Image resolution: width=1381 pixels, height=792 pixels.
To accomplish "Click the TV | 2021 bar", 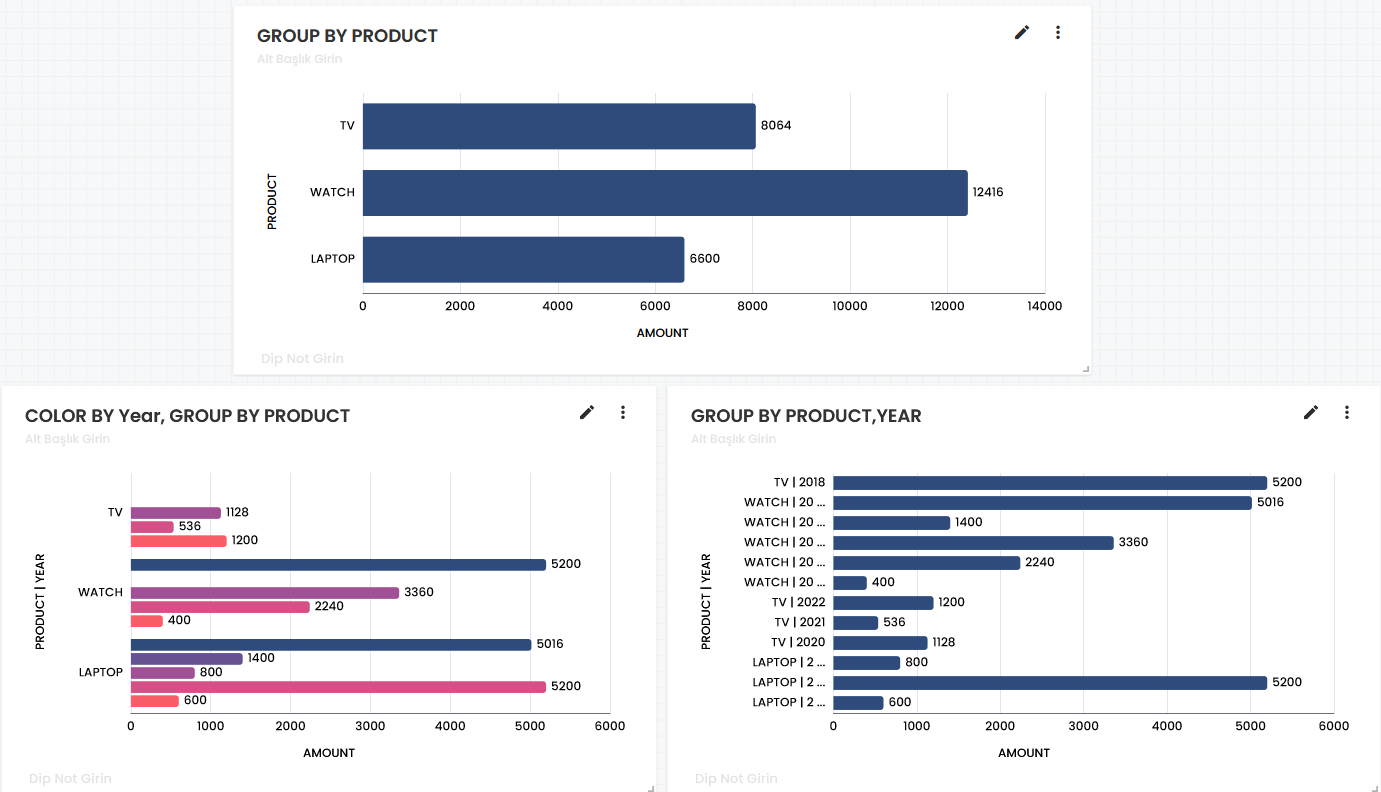I will pyautogui.click(x=855, y=623).
